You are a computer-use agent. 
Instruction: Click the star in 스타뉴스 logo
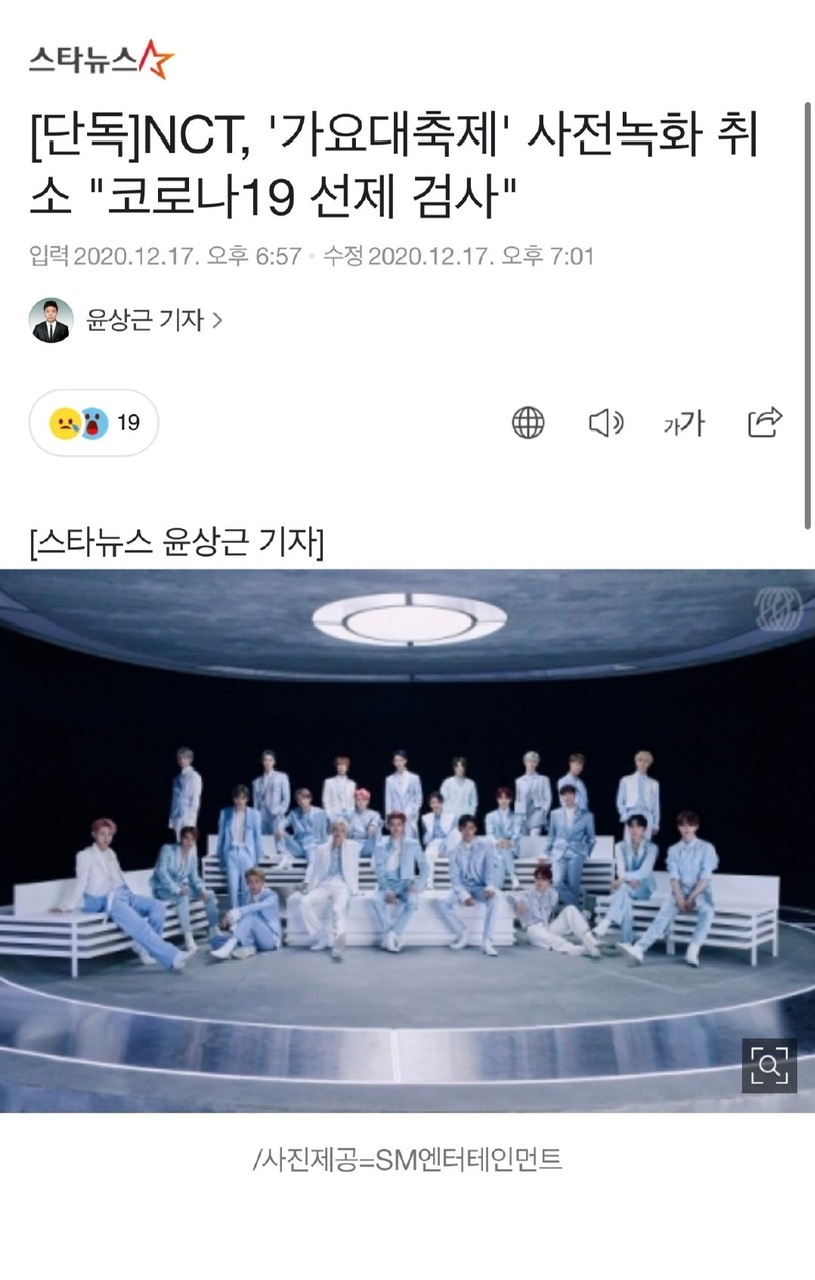(x=156, y=58)
